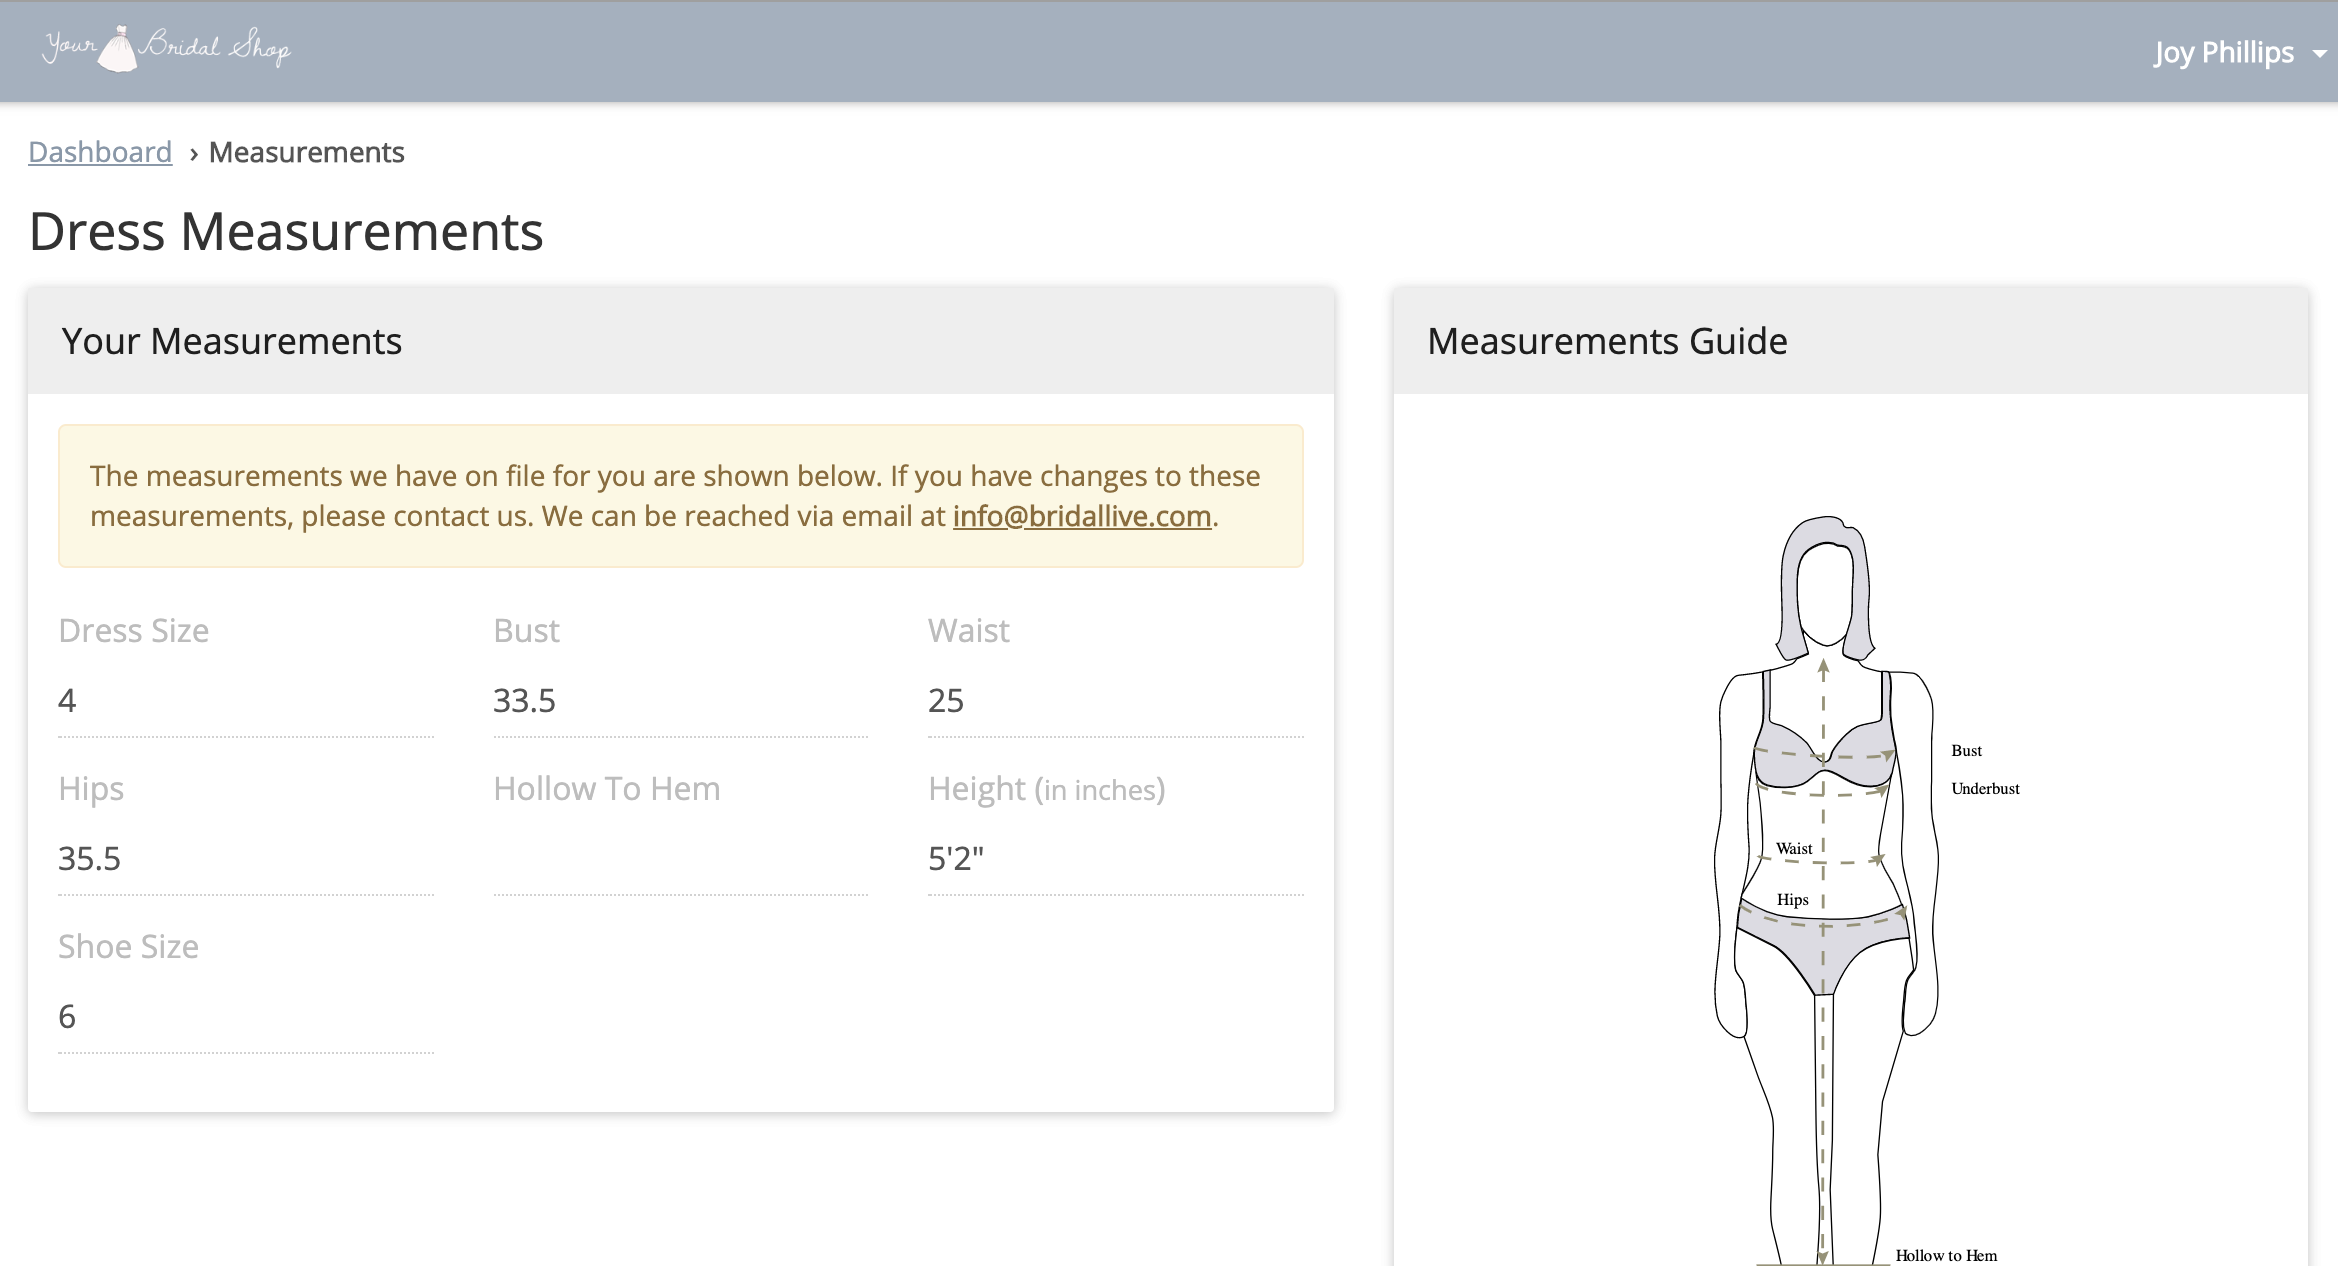Open the info@bridallive.com email link

click(x=1081, y=516)
